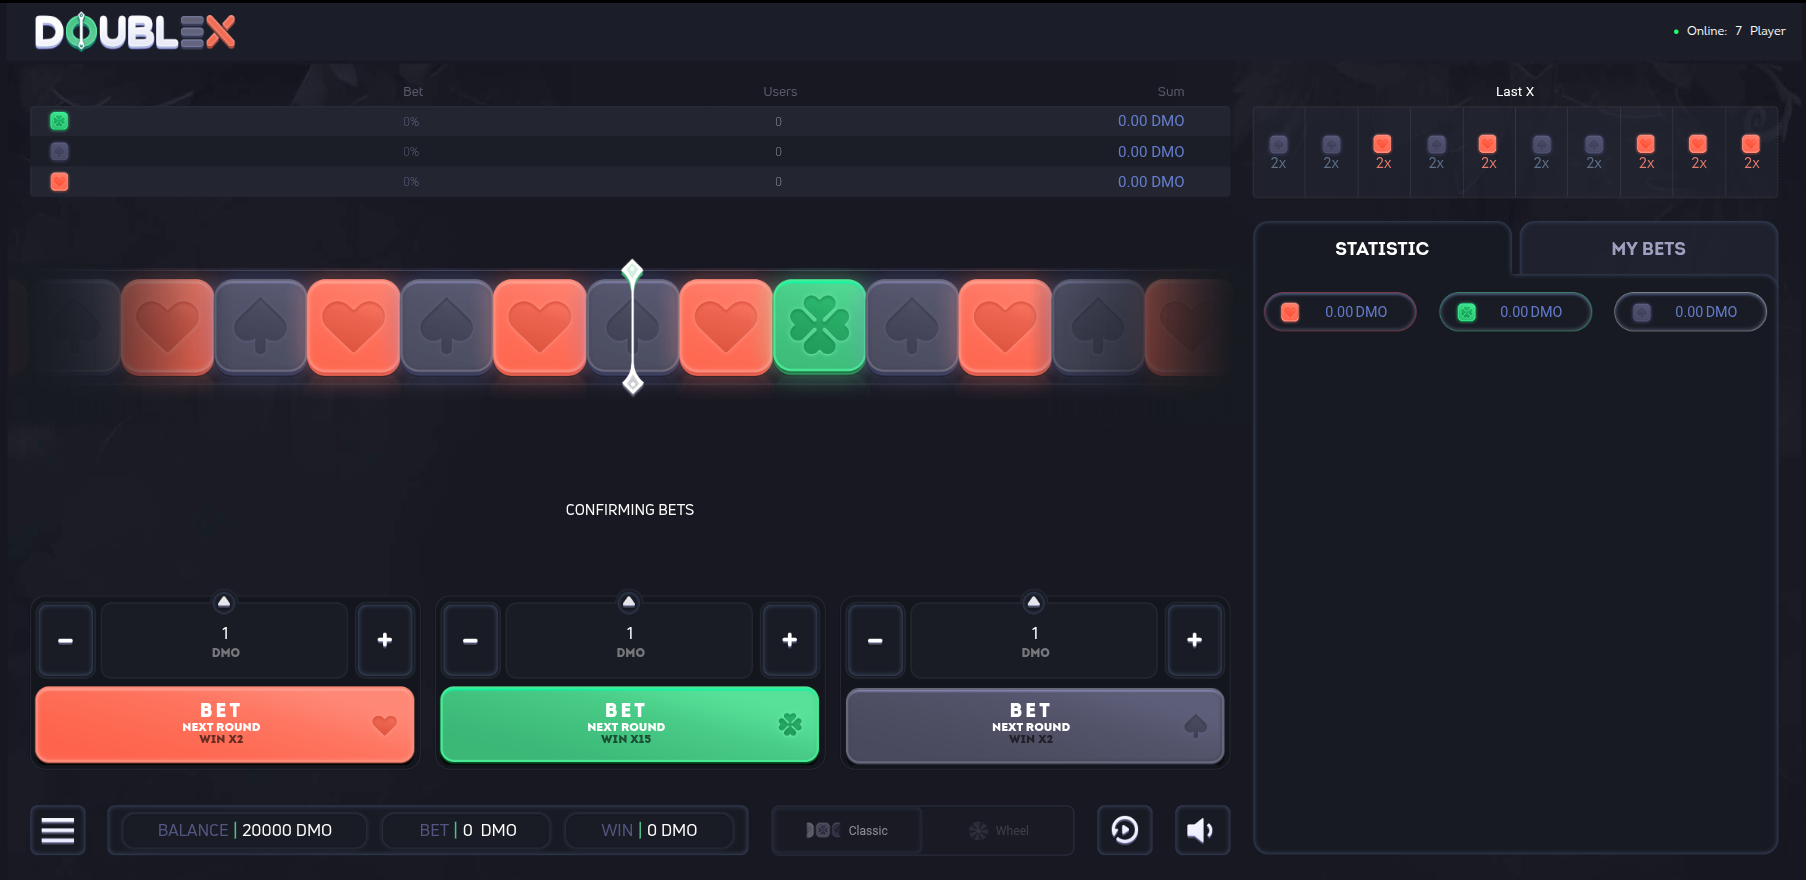Screen dimensions: 1806x880
Task: Increase the red heart bet amount
Action: click(385, 640)
